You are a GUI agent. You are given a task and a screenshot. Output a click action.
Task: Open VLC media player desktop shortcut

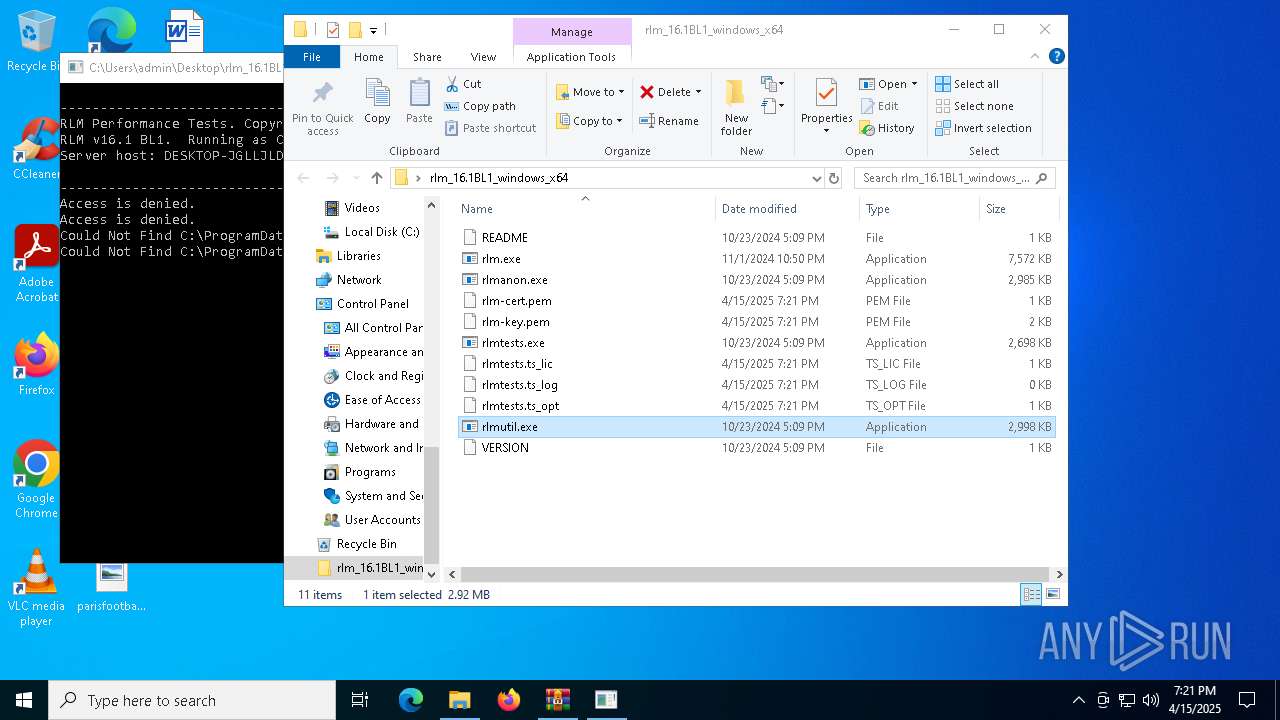pos(36,588)
